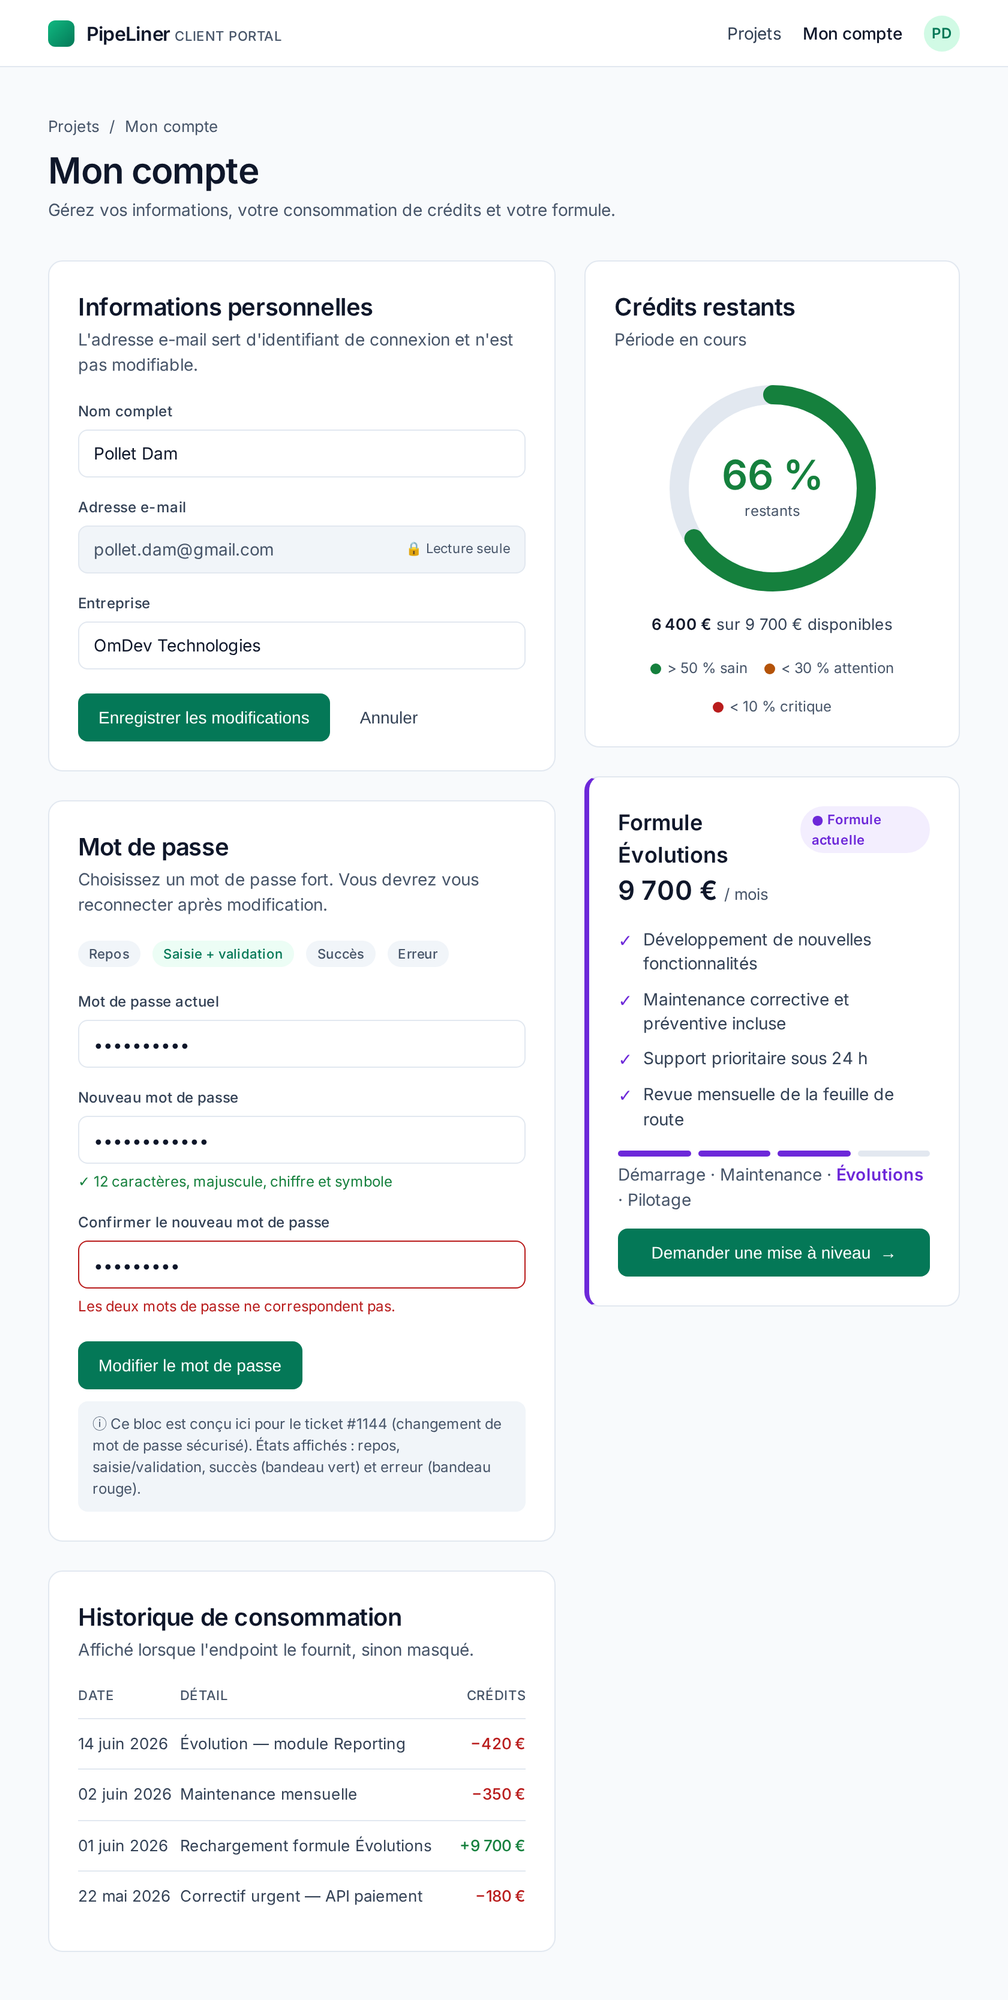
Task: Open Mon compte in the top navigation
Action: [x=852, y=34]
